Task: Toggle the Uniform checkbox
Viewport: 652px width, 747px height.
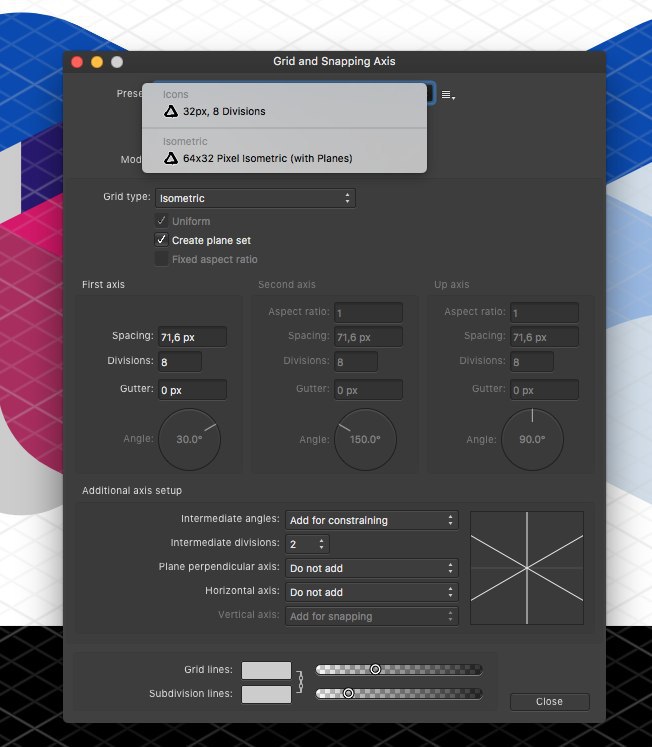Action: tap(161, 221)
